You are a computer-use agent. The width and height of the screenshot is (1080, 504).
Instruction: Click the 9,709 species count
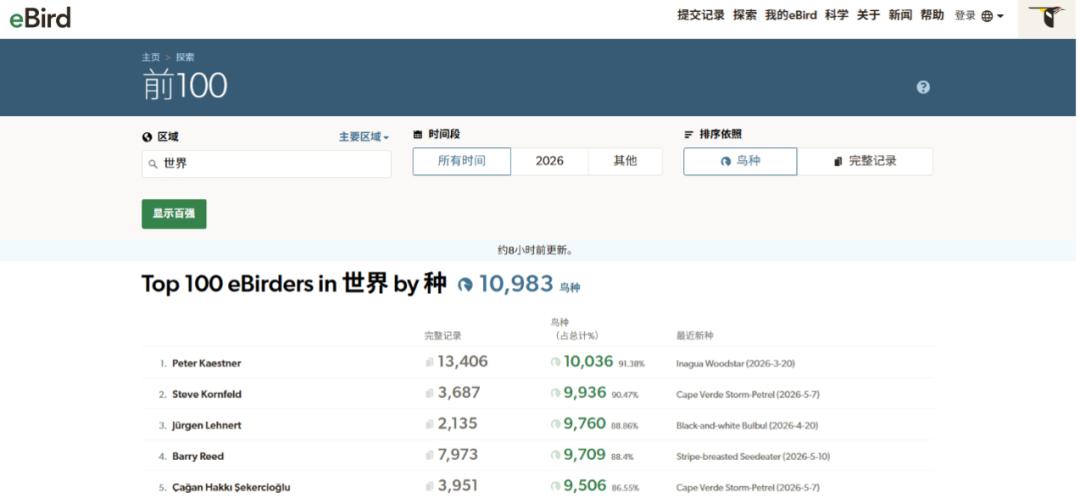pyautogui.click(x=585, y=454)
